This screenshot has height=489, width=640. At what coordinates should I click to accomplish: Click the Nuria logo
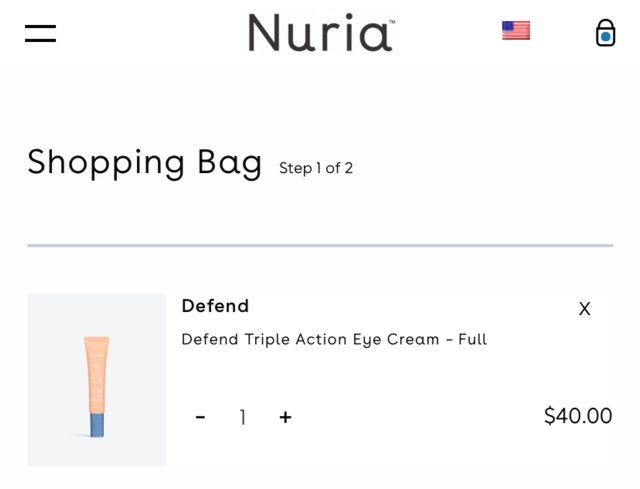pyautogui.click(x=320, y=33)
